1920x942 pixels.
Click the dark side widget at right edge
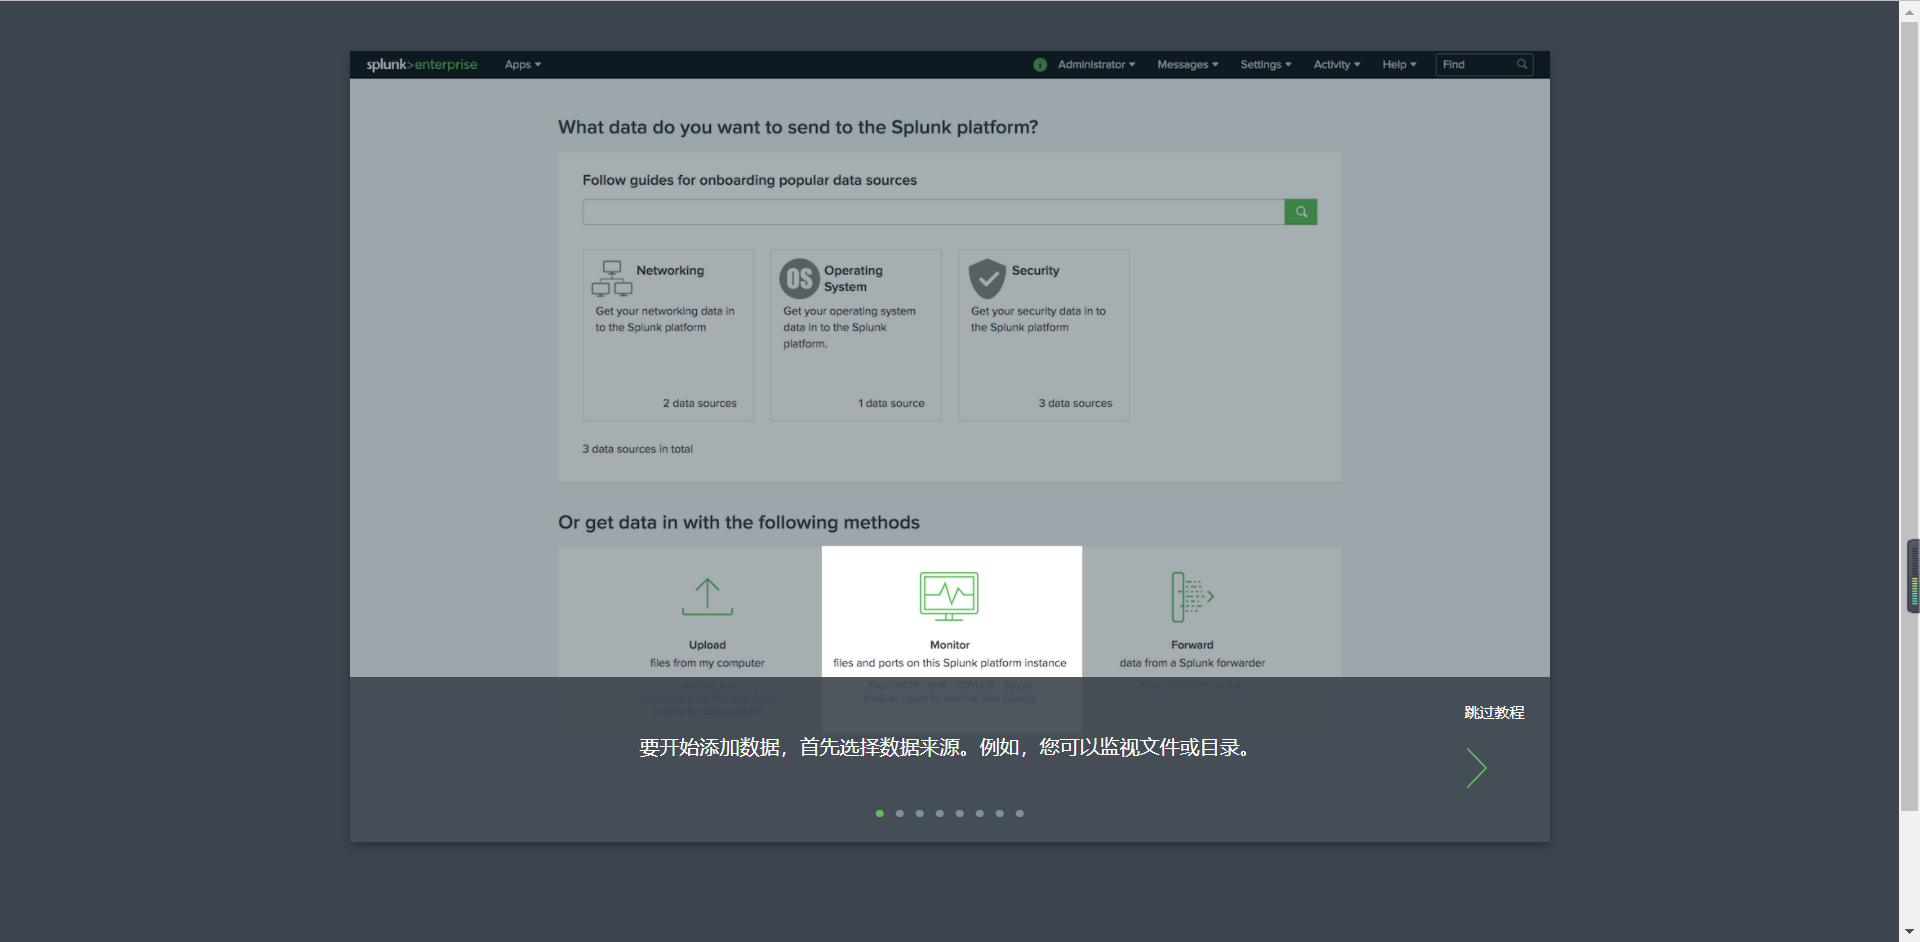coord(1913,576)
